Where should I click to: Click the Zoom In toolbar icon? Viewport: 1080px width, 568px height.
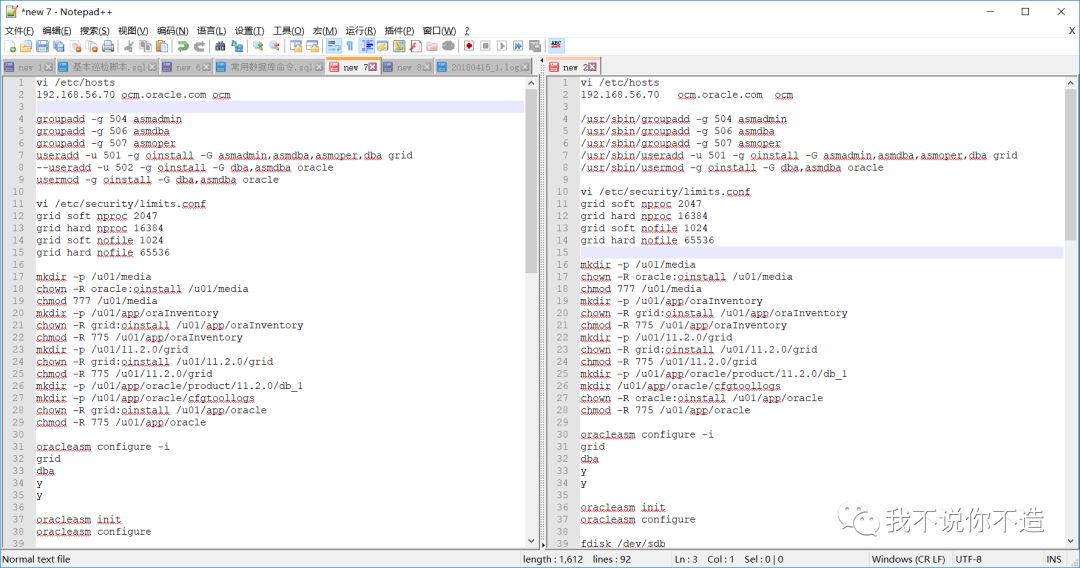[x=258, y=46]
